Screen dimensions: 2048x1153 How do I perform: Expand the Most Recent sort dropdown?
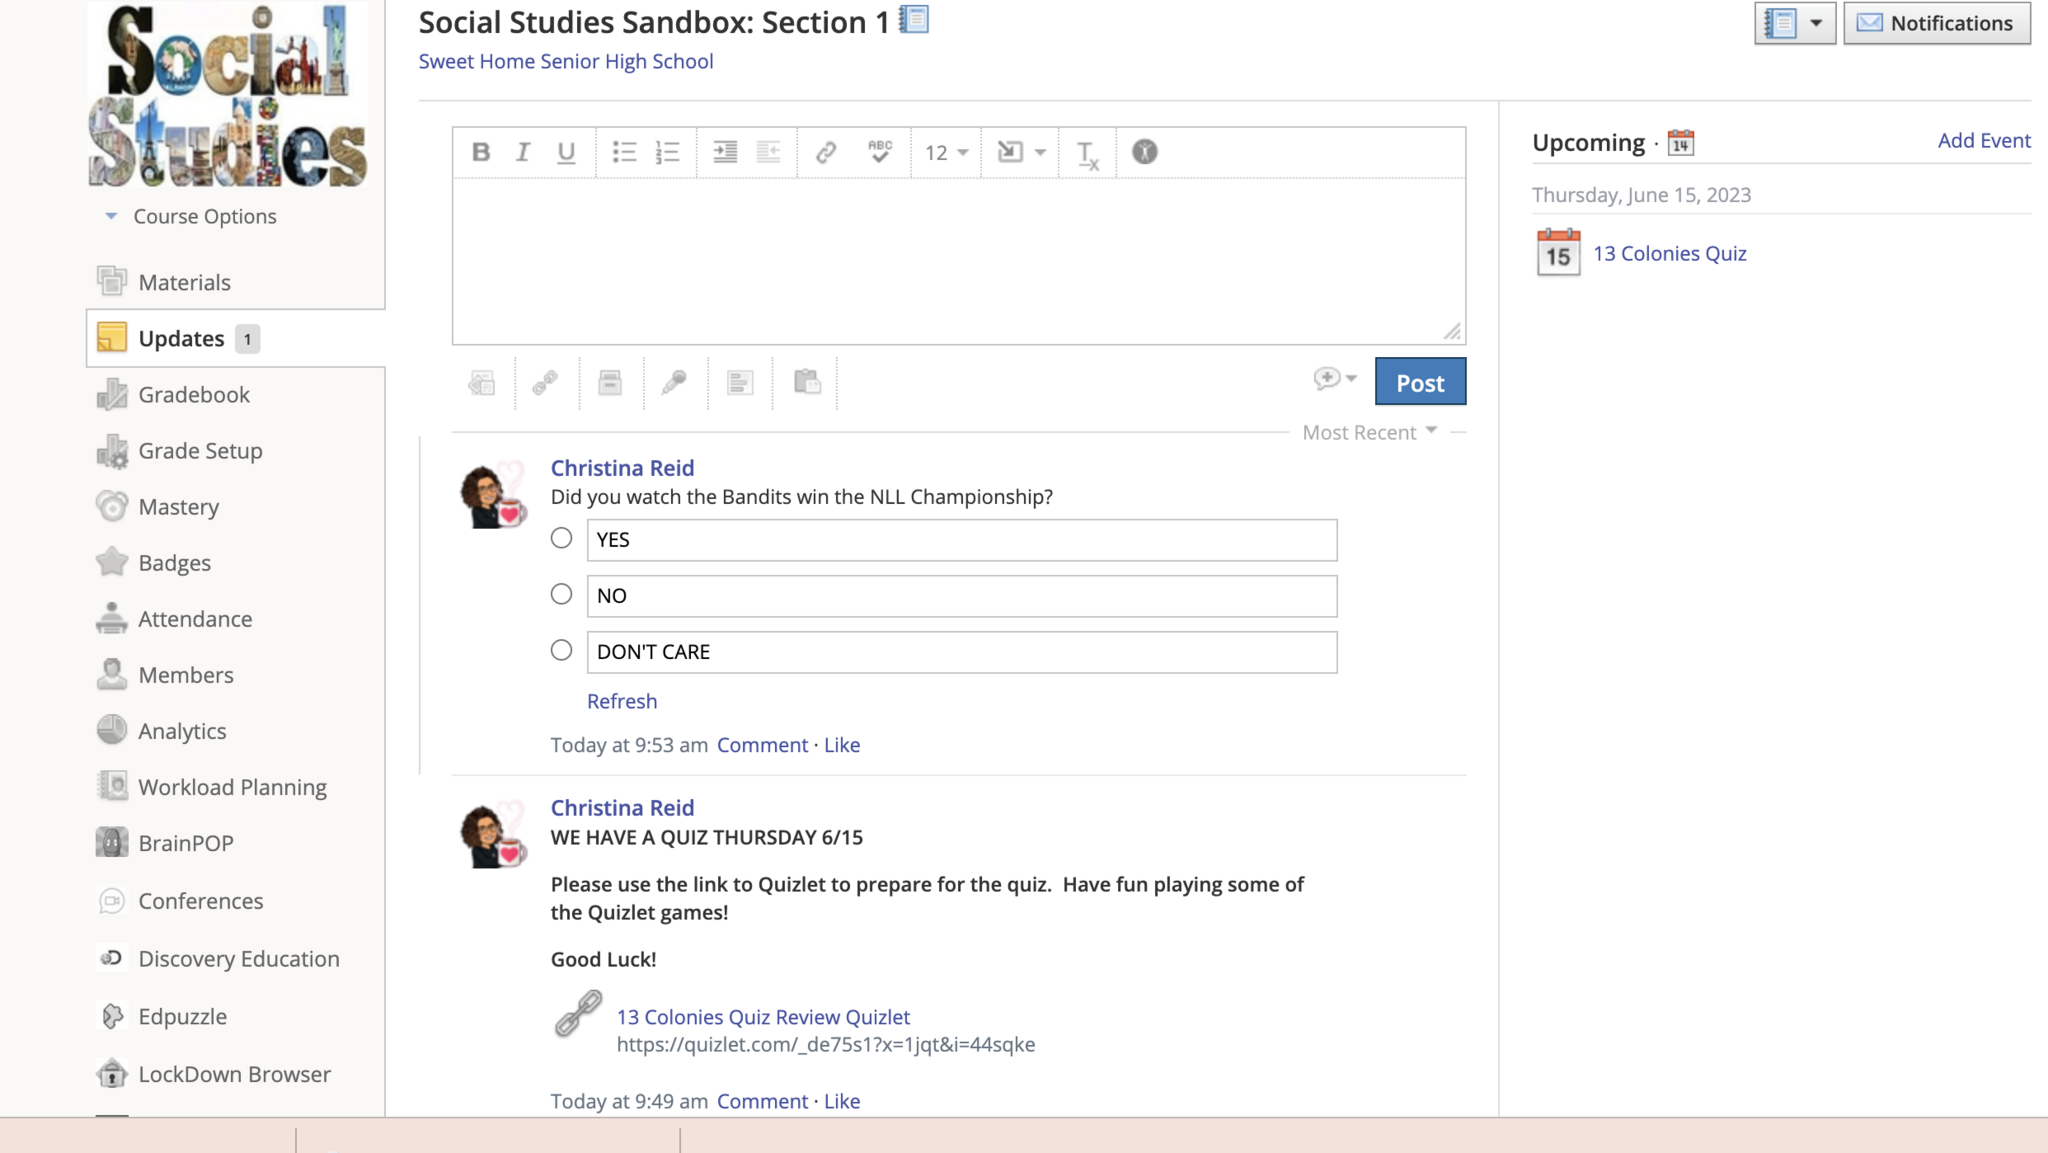point(1369,432)
